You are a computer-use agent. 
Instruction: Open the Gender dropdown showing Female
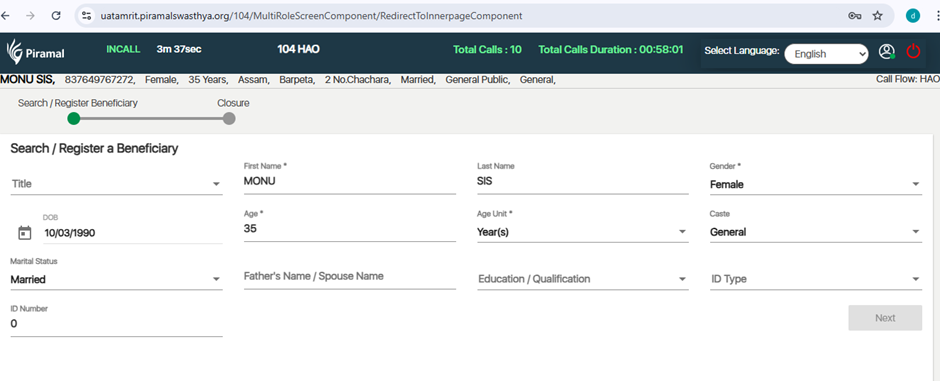pyautogui.click(x=815, y=185)
